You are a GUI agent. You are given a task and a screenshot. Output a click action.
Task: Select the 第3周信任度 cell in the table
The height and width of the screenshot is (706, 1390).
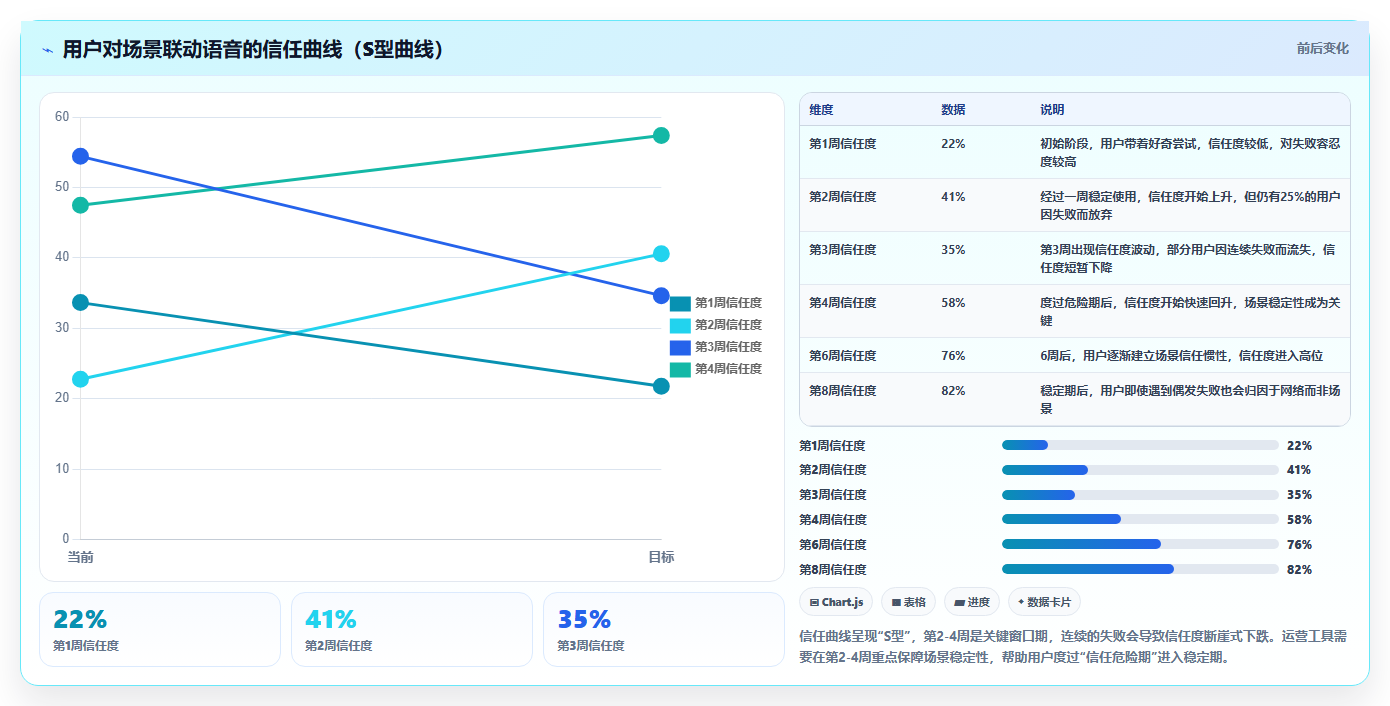(843, 250)
